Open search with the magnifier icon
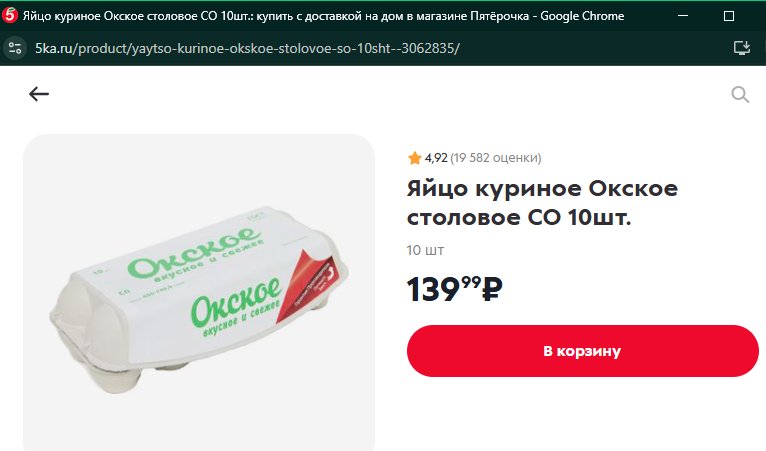Viewport: 766px width, 451px height. click(x=740, y=94)
